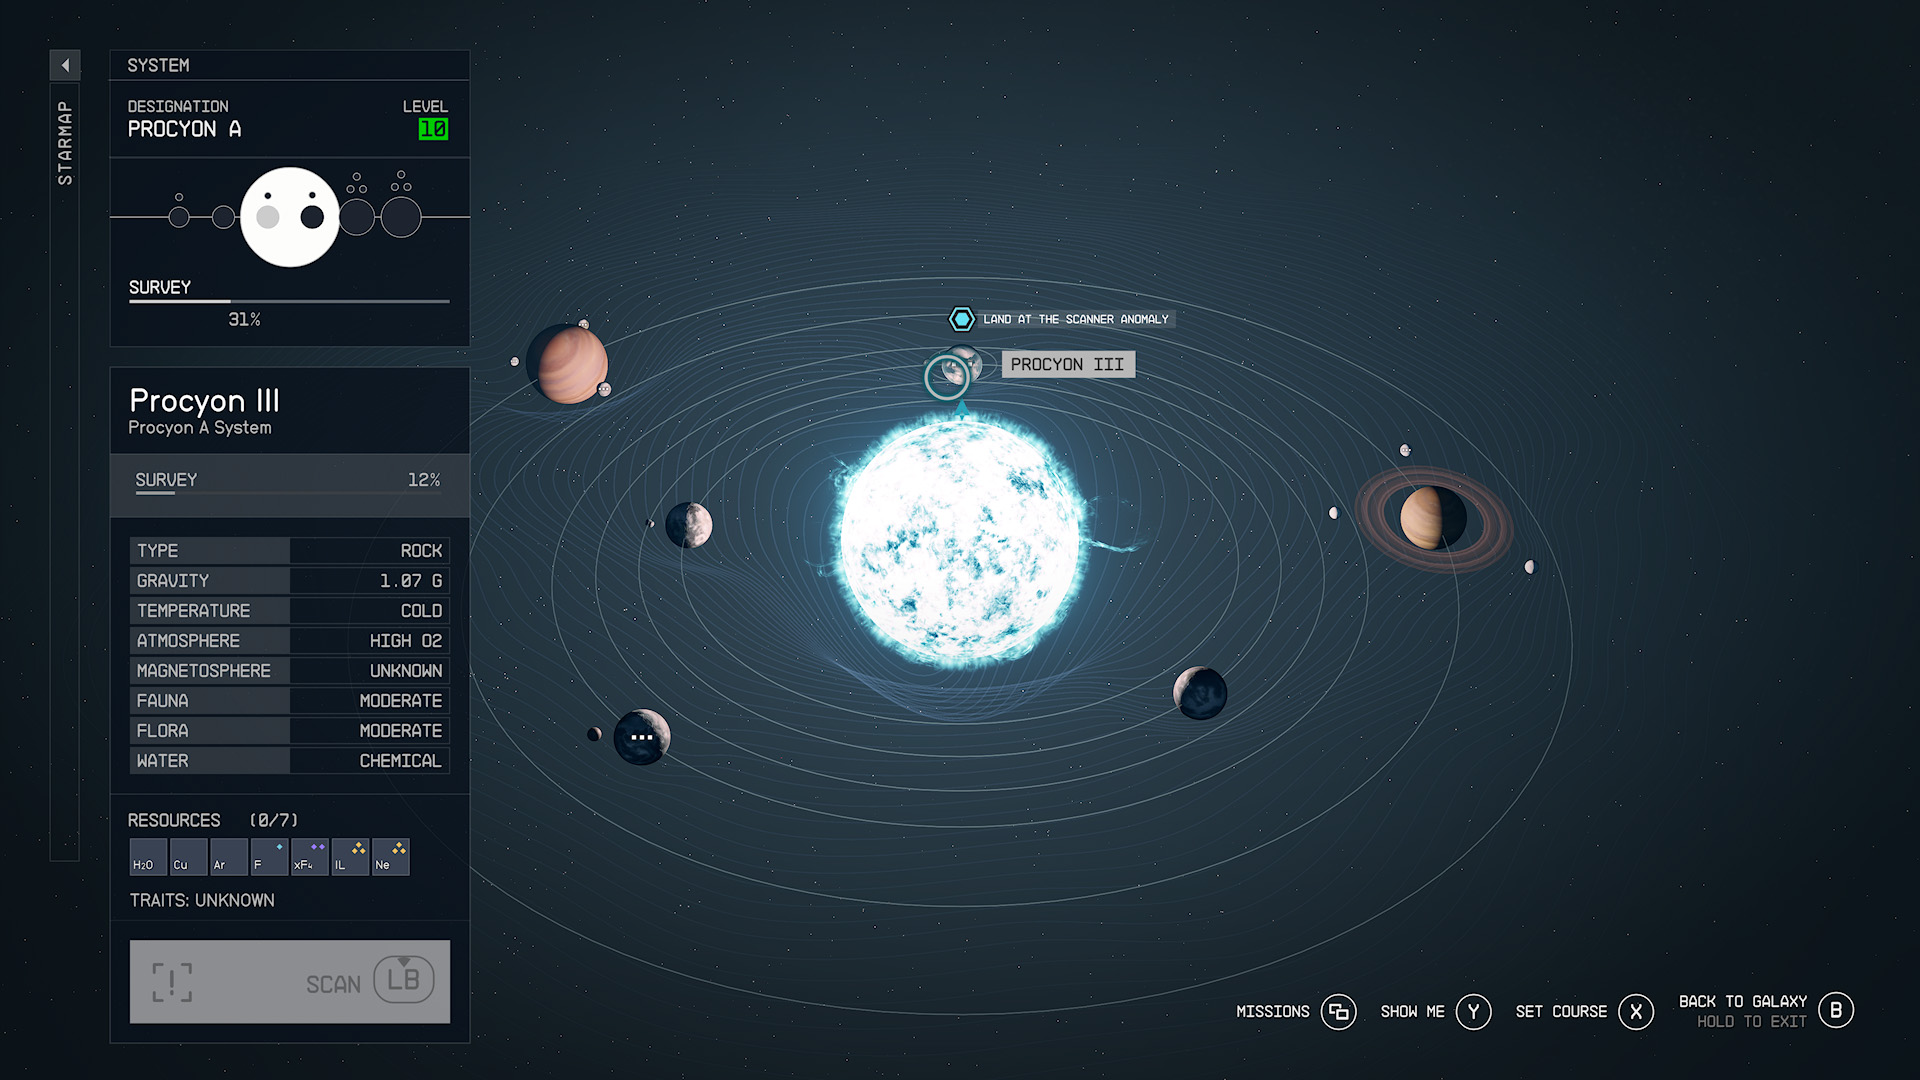Select the planet marked with three dots
The height and width of the screenshot is (1080, 1920).
(x=642, y=737)
